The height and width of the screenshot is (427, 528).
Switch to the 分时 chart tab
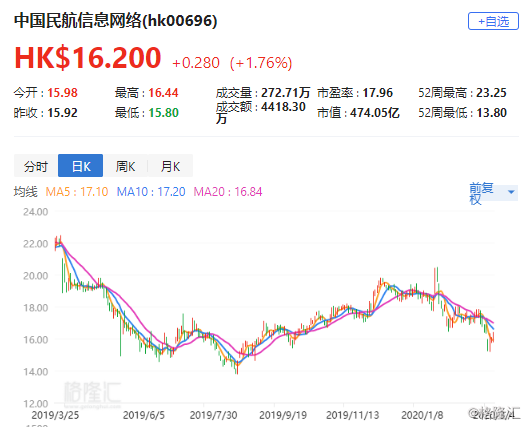[36, 166]
